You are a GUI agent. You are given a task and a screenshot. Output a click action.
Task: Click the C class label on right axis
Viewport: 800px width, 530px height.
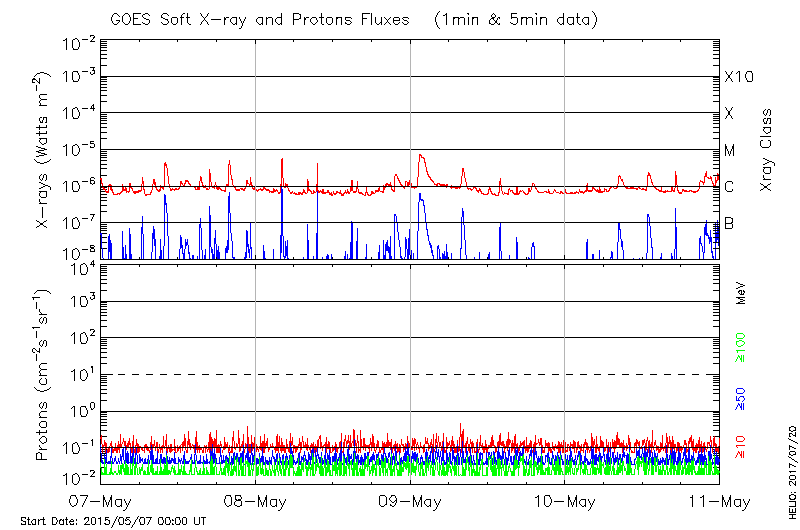pyautogui.click(x=729, y=187)
